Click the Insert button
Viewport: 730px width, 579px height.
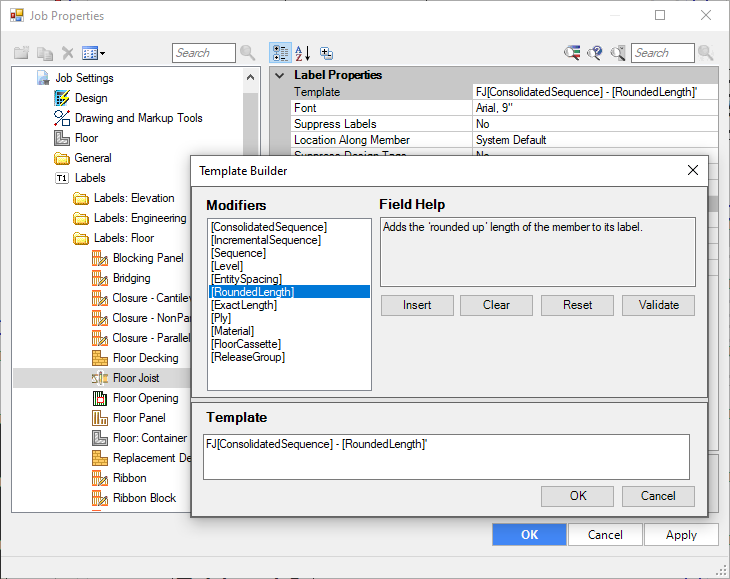coord(417,305)
